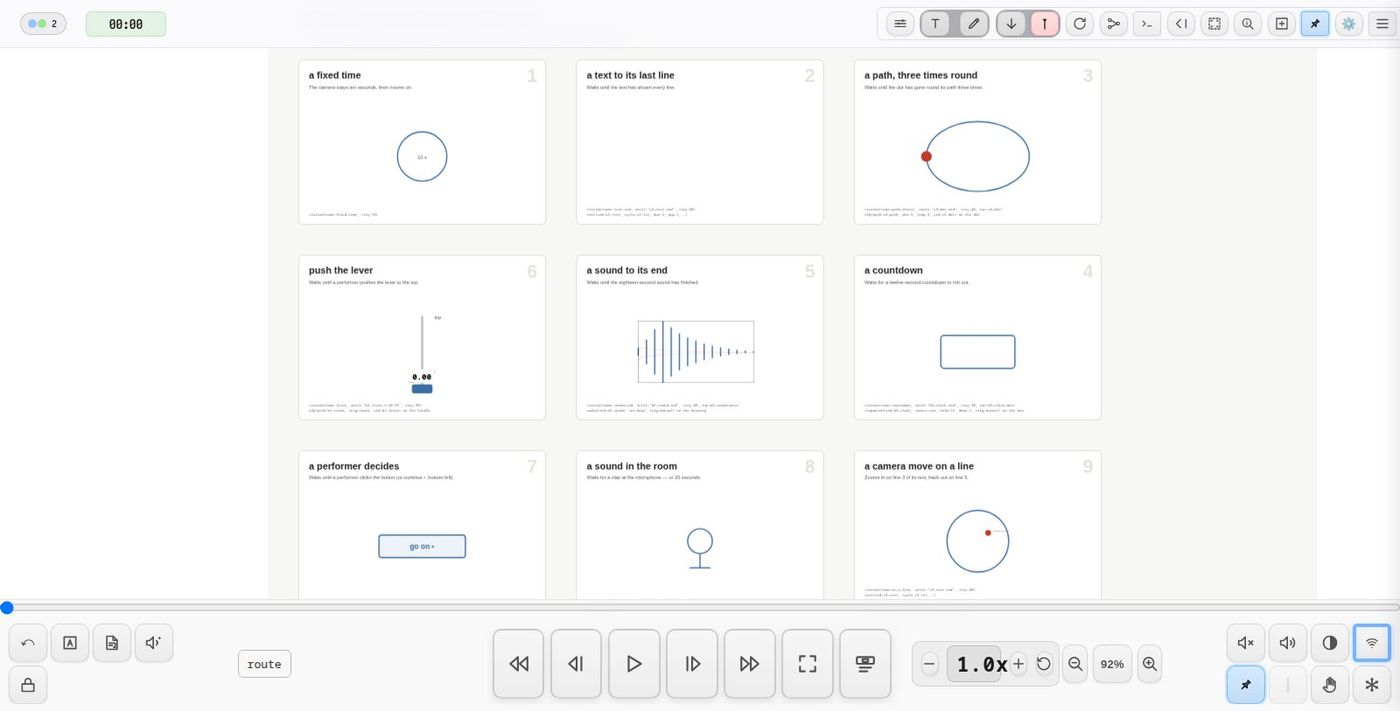1400x711 pixels.
Task: Start playback with the play button
Action: 634,664
